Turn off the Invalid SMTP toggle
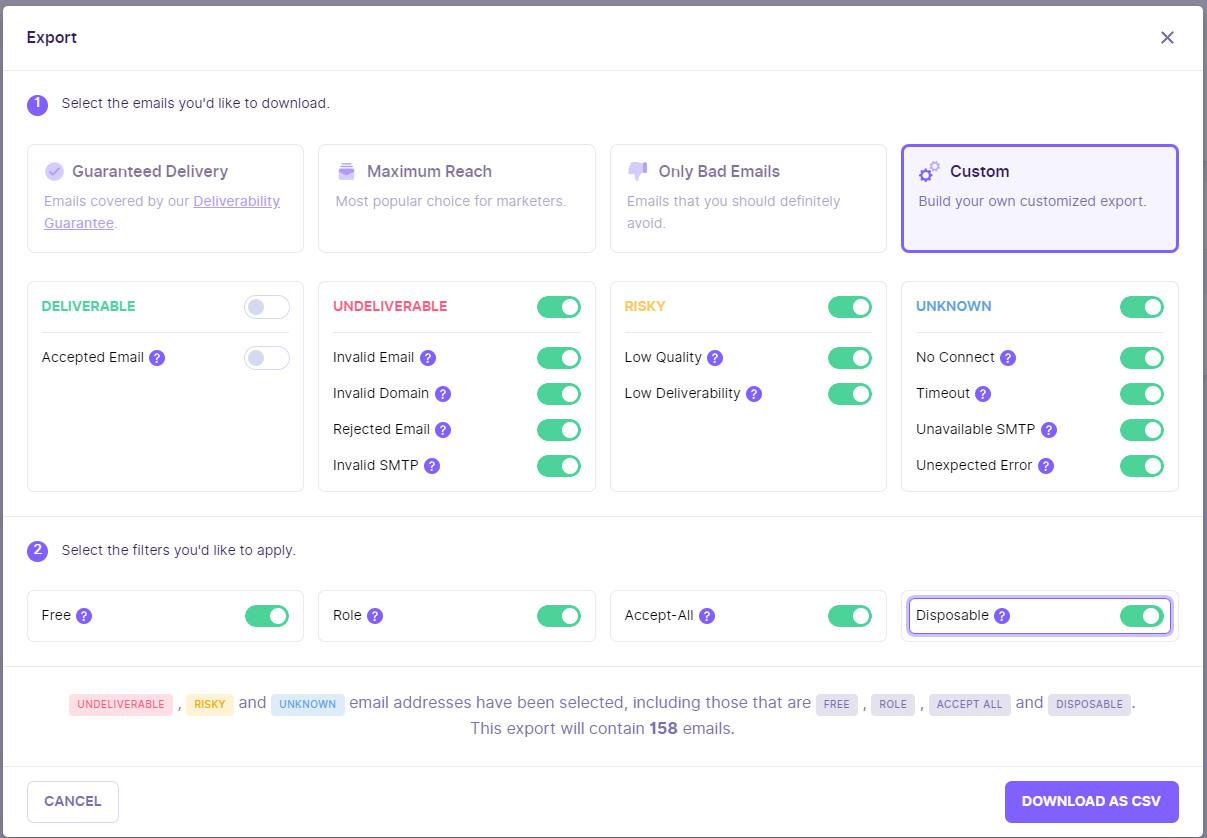 559,466
